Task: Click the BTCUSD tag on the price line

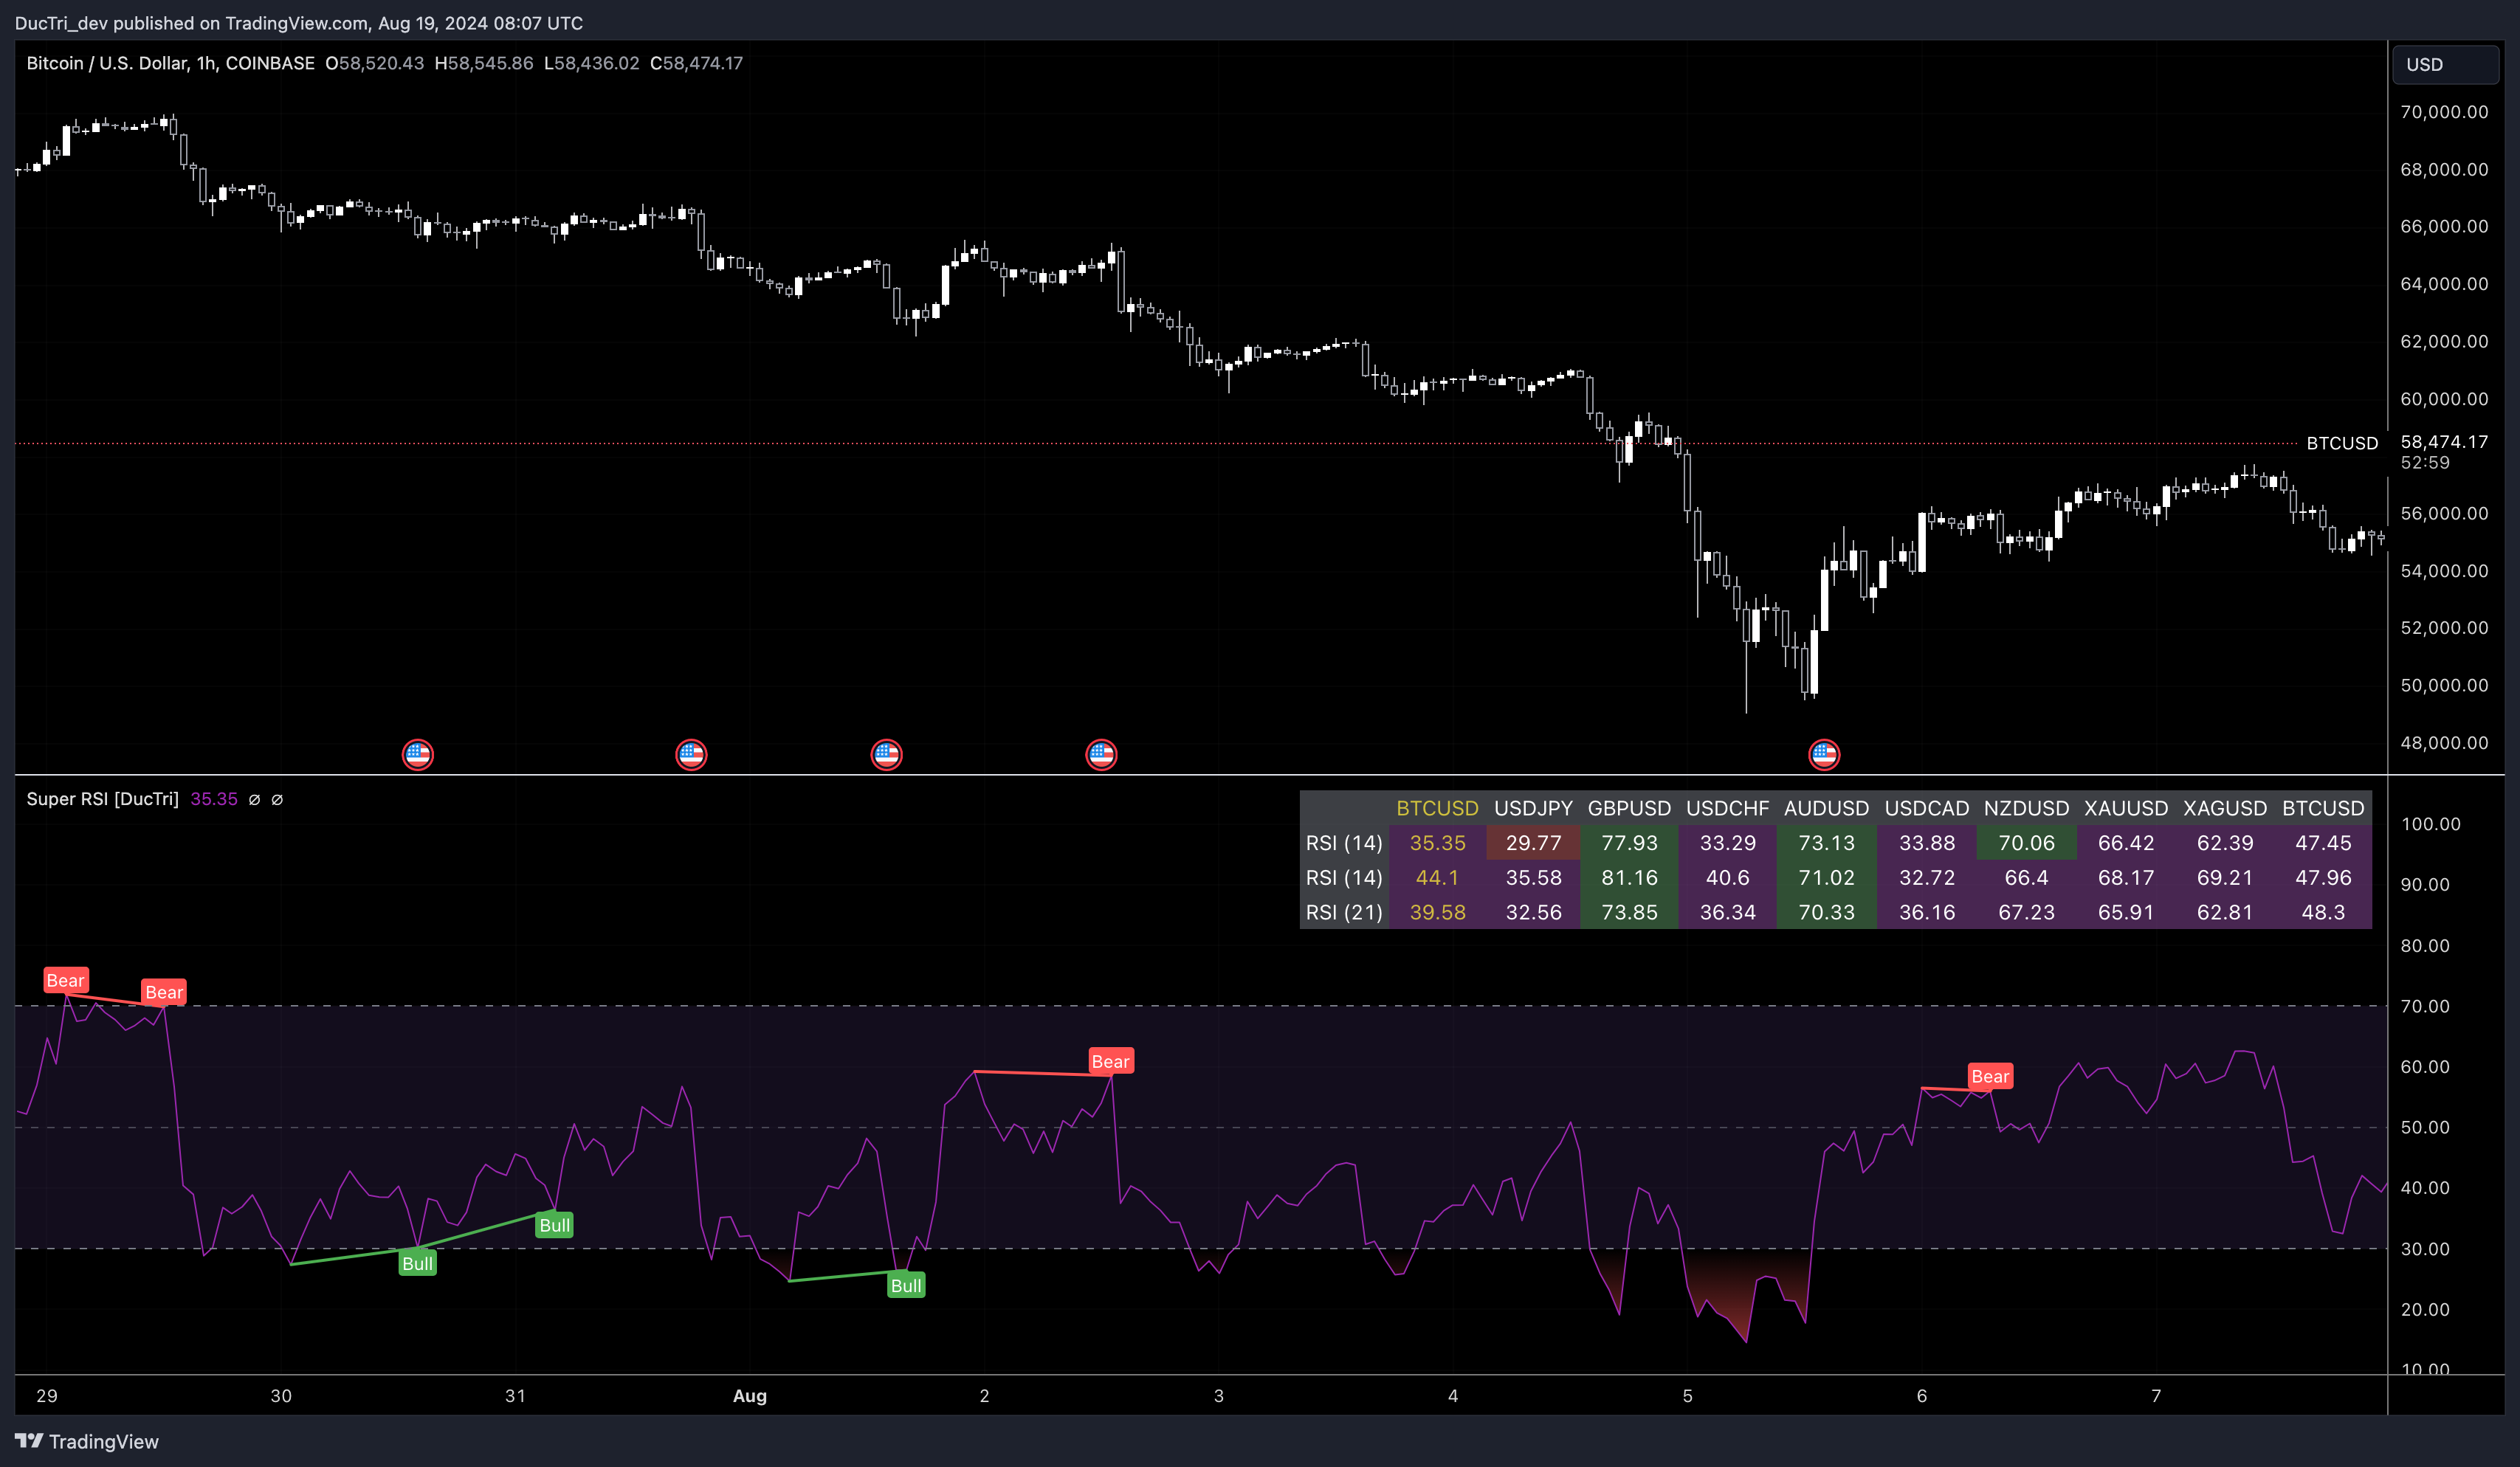Action: click(x=2342, y=443)
